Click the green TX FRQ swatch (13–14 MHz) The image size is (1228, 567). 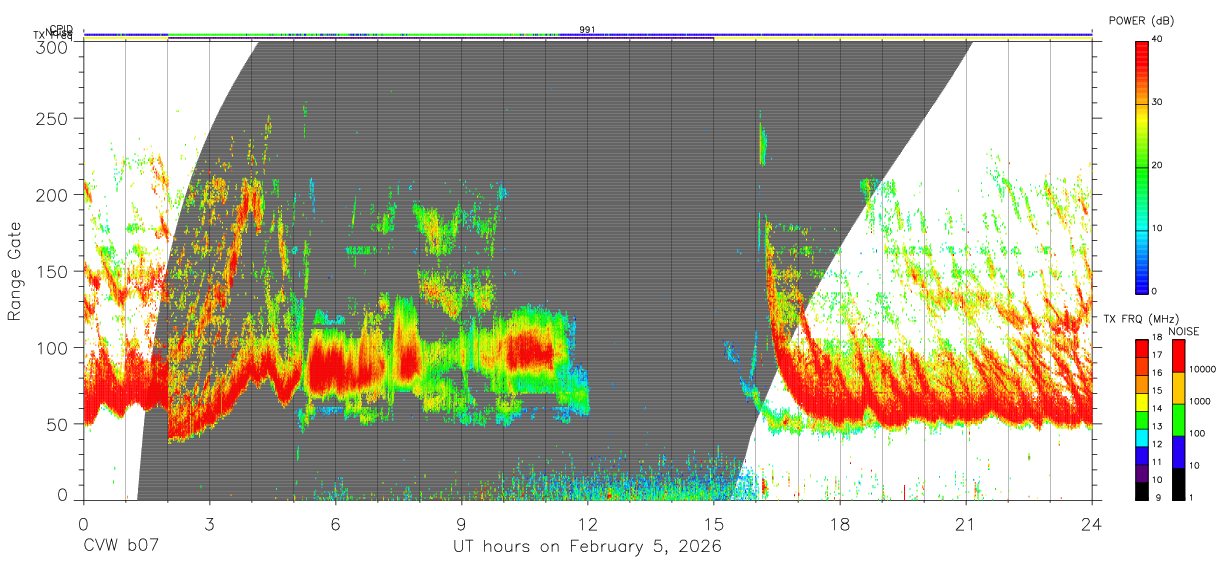tap(1142, 421)
